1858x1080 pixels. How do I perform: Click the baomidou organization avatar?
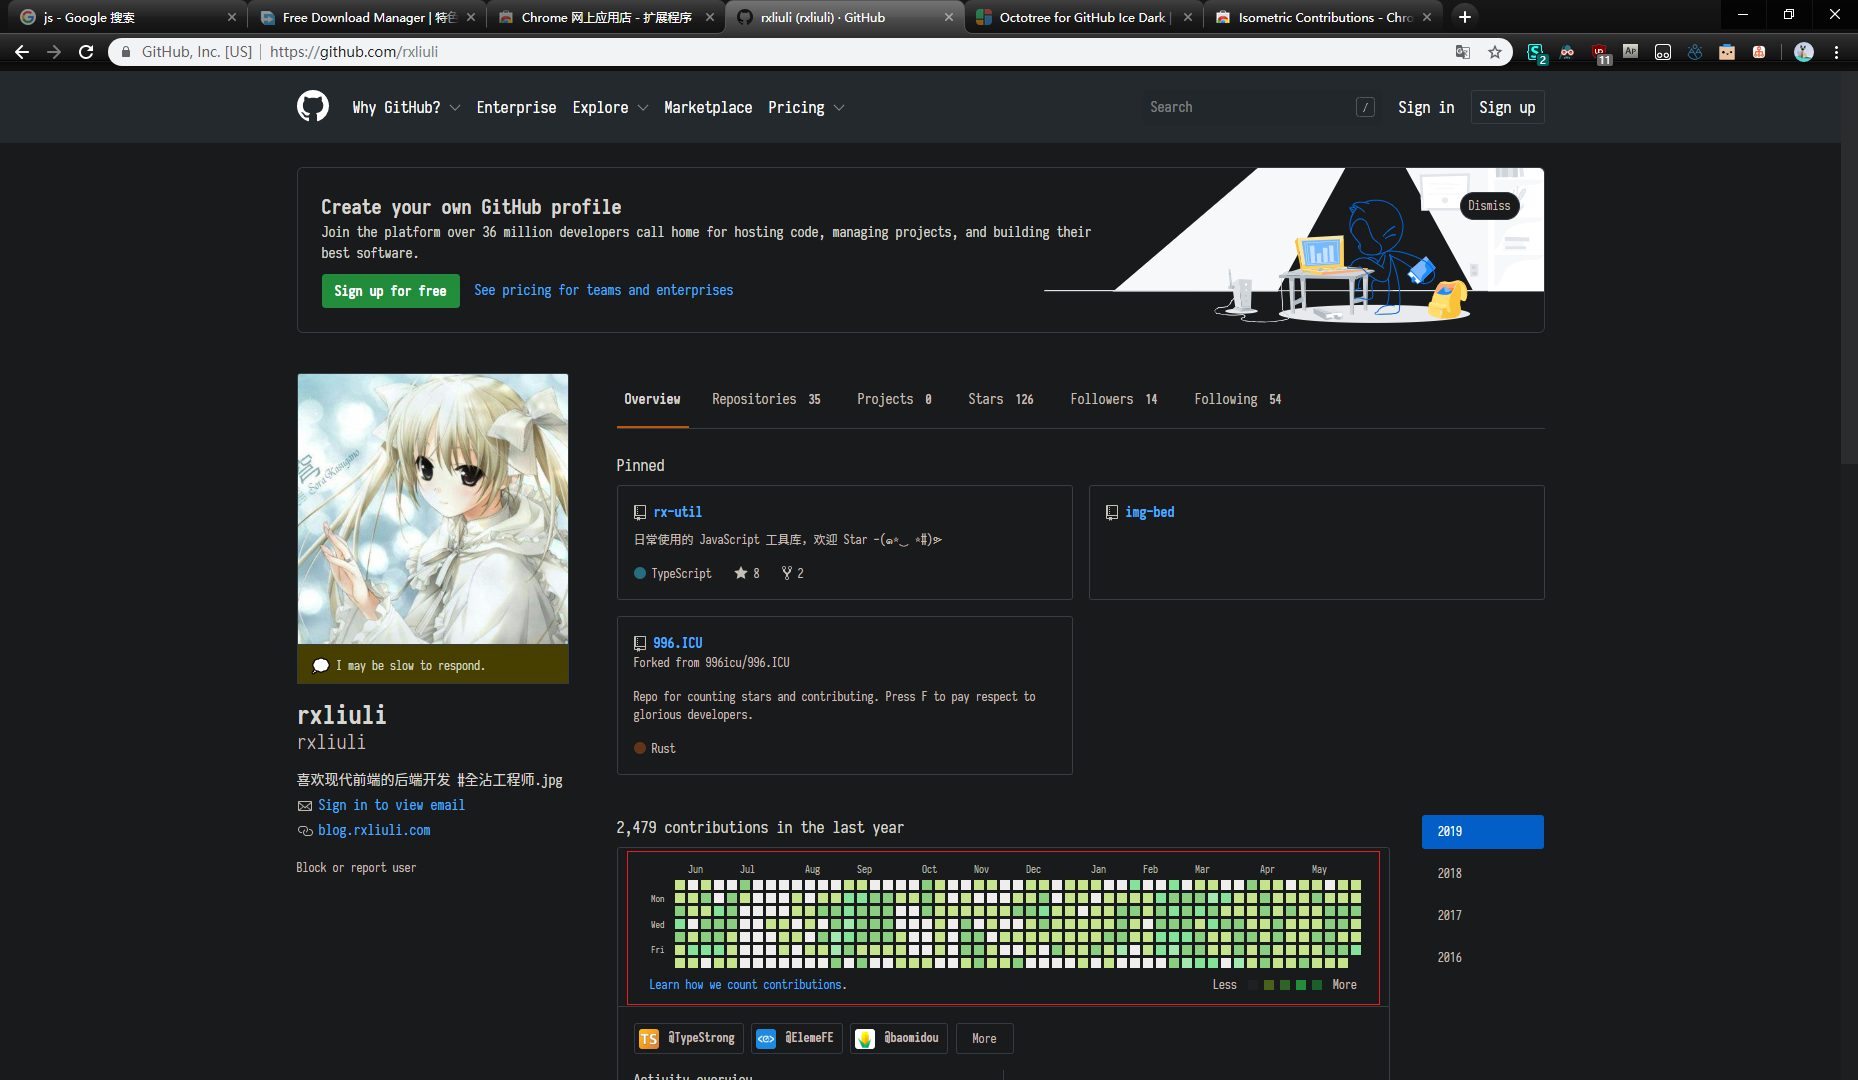865,1038
